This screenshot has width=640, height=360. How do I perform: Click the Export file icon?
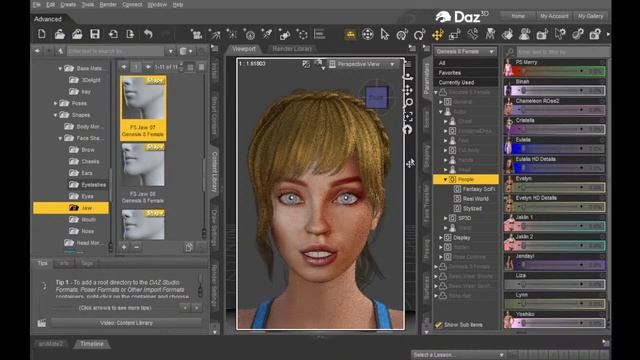point(130,34)
